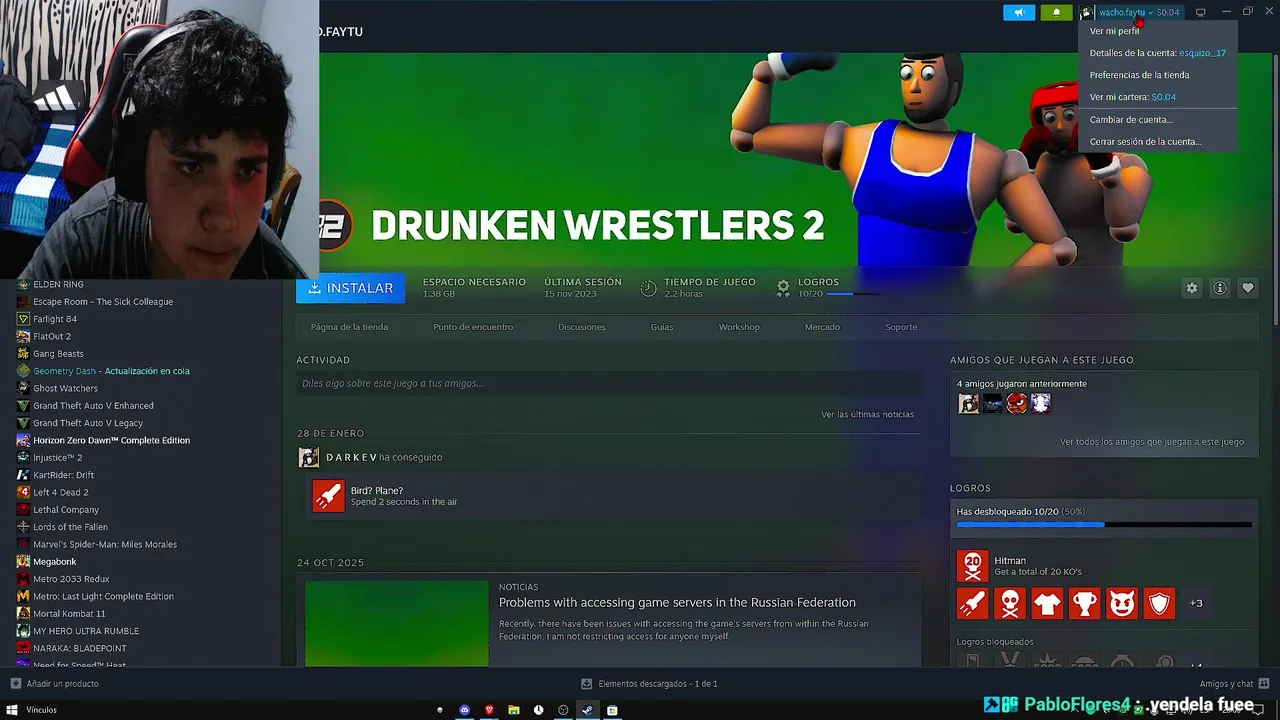Open the Mercado tab
1280x720 pixels.
tap(822, 327)
